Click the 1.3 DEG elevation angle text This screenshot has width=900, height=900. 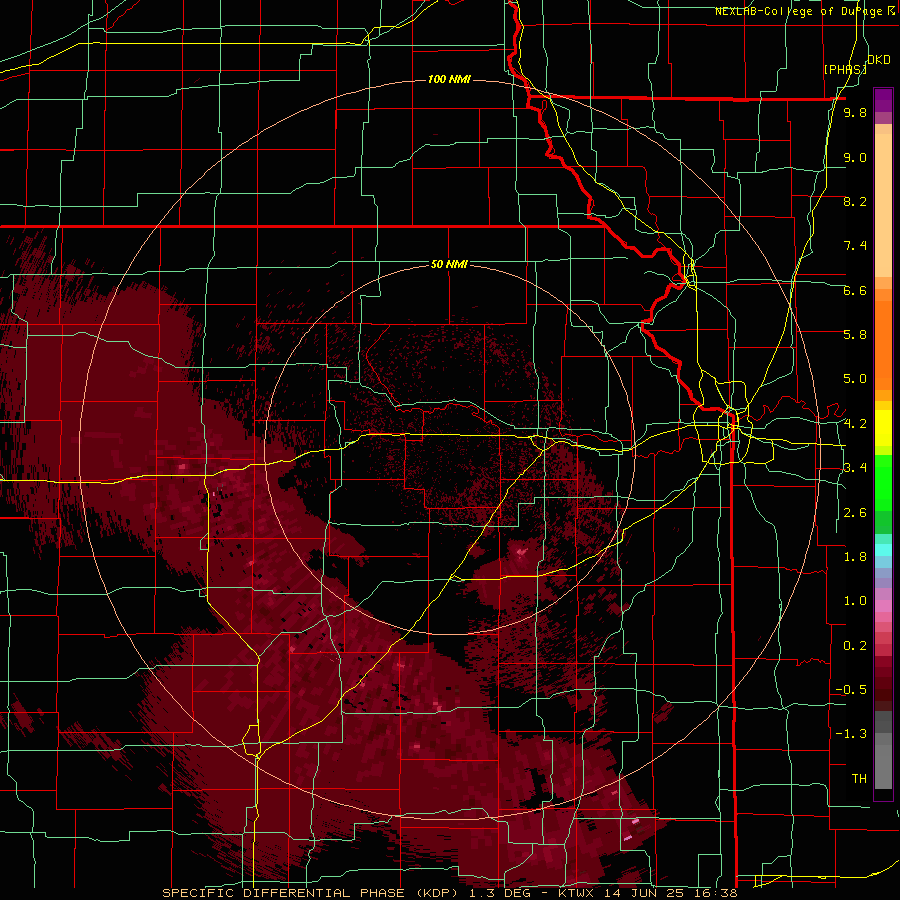pyautogui.click(x=502, y=893)
